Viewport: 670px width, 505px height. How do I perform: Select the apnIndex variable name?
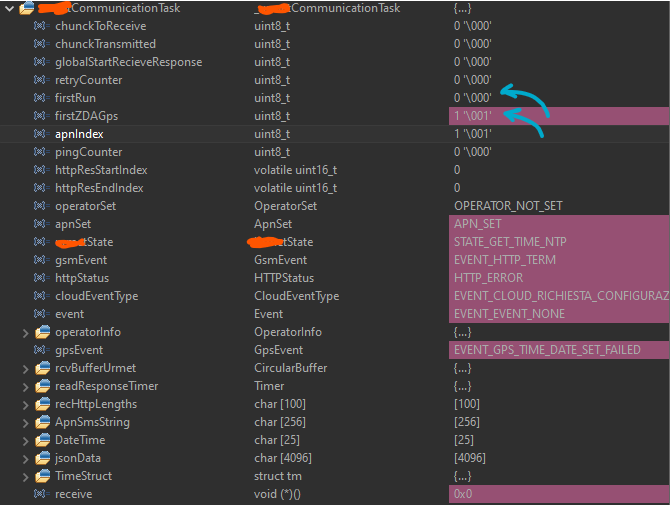(79, 134)
